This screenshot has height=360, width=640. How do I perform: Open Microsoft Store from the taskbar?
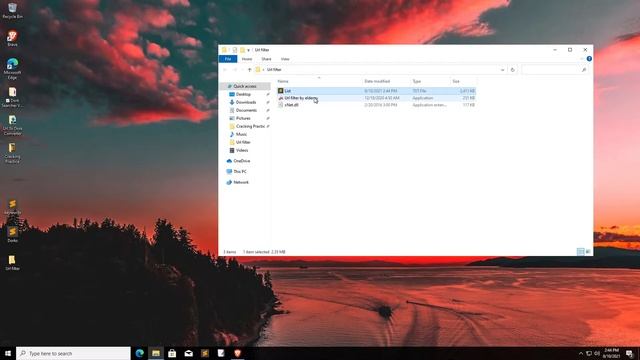point(172,353)
